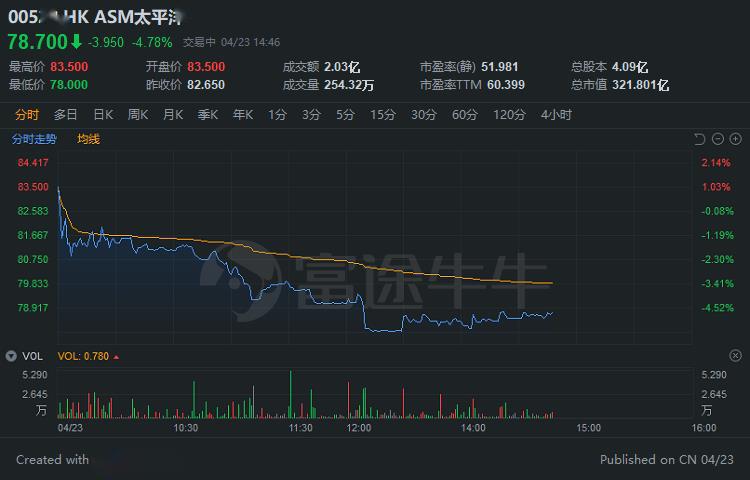The image size is (750, 480).
Task: Switch to 周K chart
Action: click(138, 115)
